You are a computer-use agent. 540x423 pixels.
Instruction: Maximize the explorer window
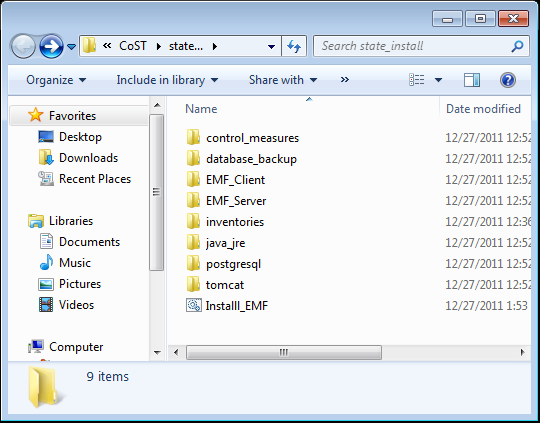coord(480,19)
